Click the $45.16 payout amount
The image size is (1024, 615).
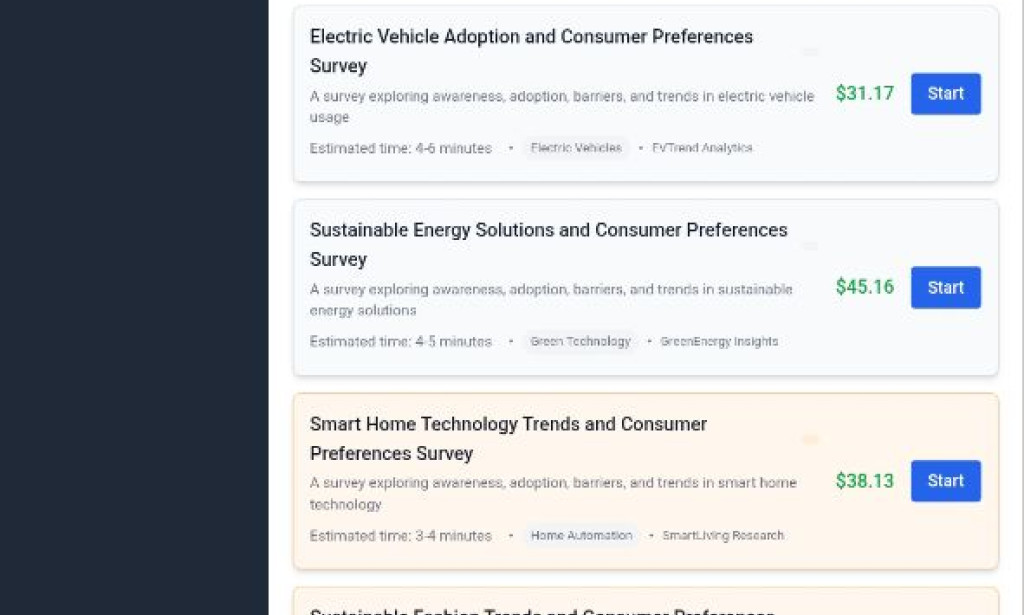[x=864, y=287]
